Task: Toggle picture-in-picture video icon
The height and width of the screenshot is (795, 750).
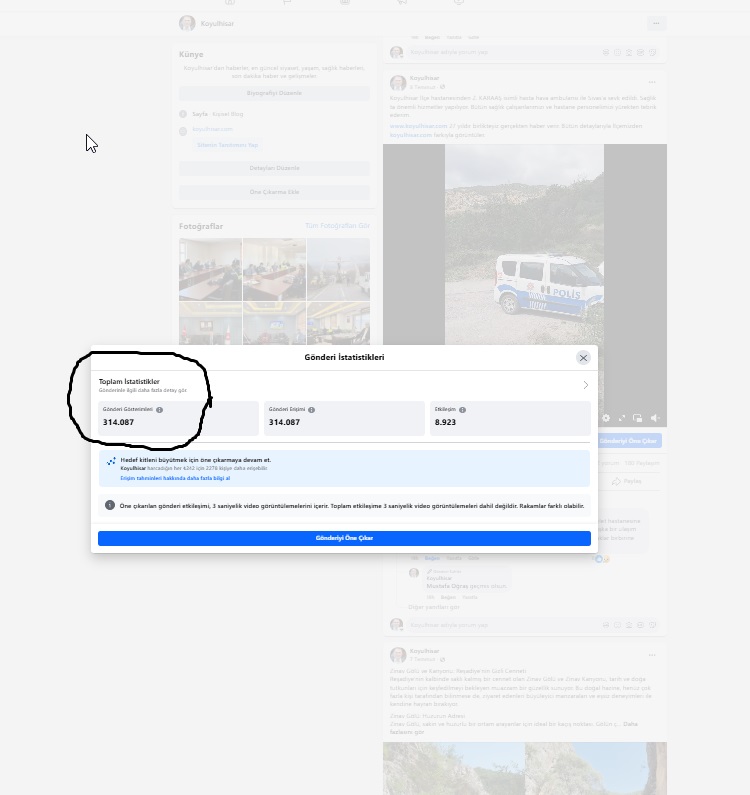Action: [637, 418]
